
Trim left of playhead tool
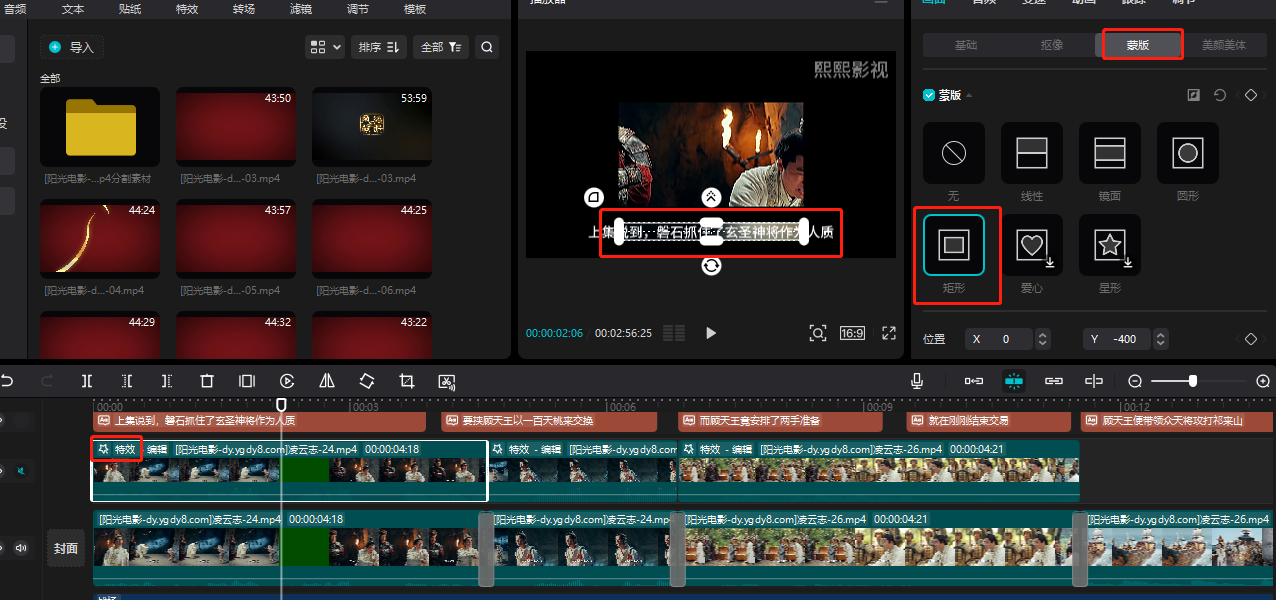tap(127, 381)
